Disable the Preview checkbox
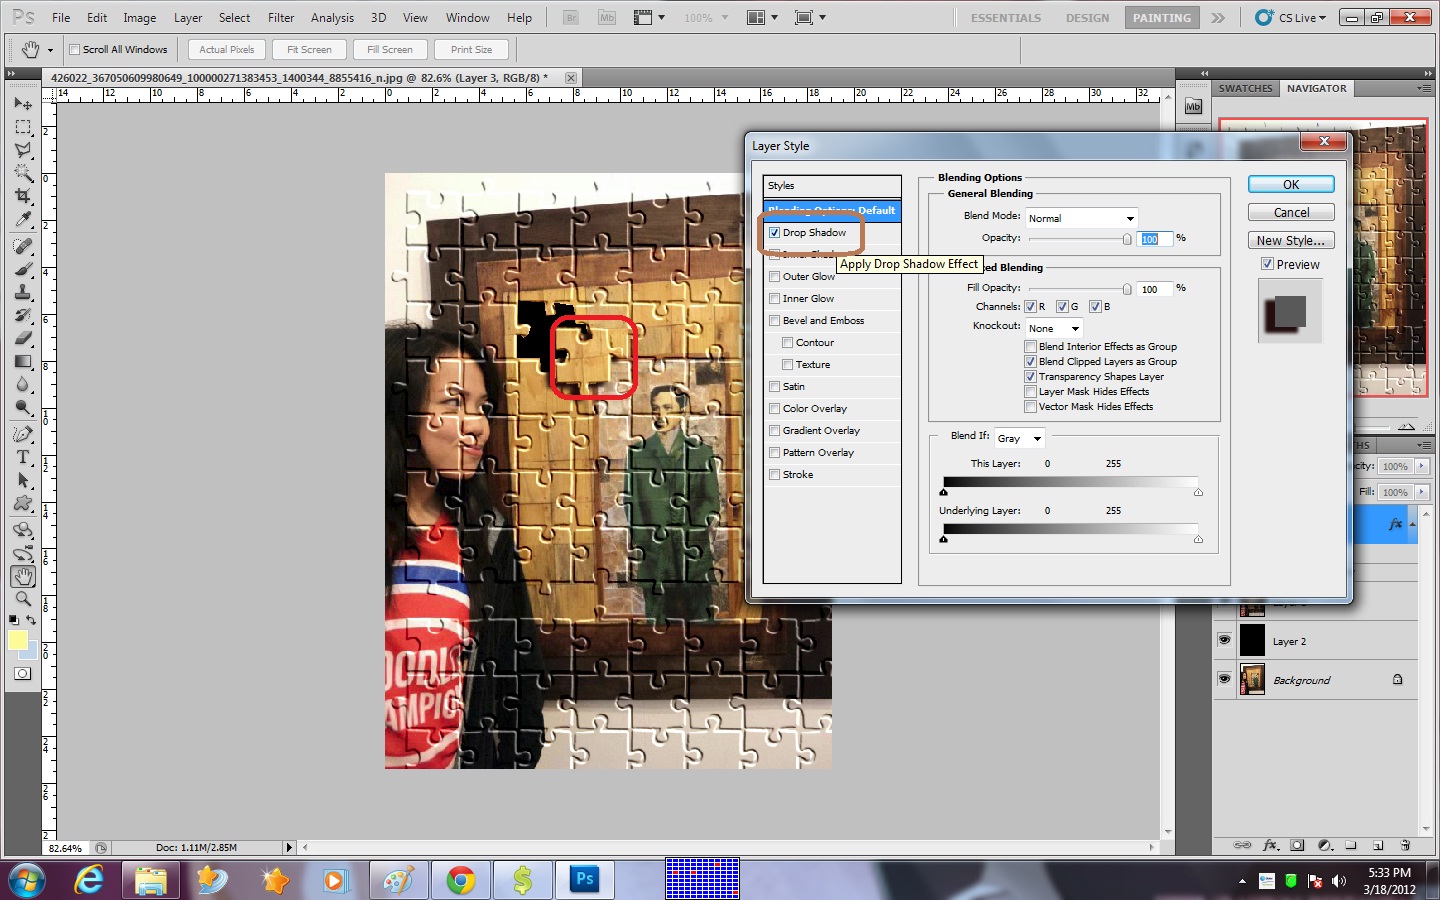Screen dimensions: 1440x900 click(x=1269, y=263)
